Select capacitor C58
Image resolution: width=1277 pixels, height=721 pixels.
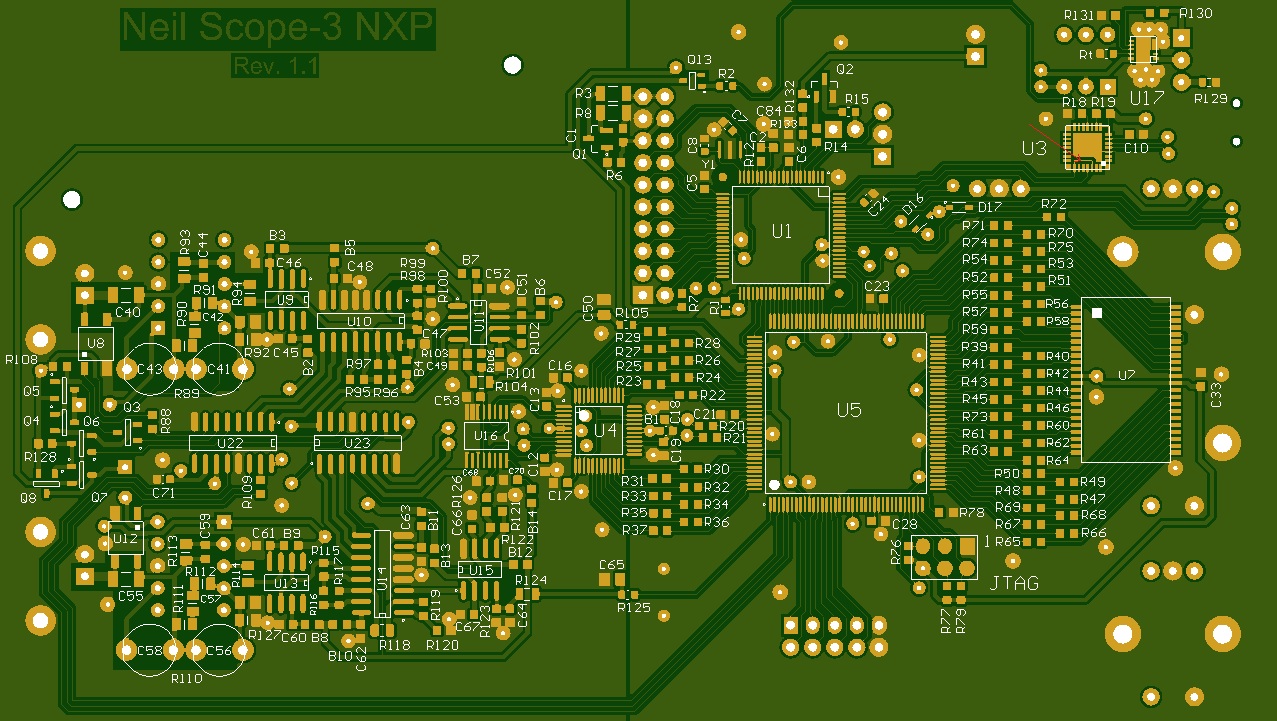pos(150,650)
